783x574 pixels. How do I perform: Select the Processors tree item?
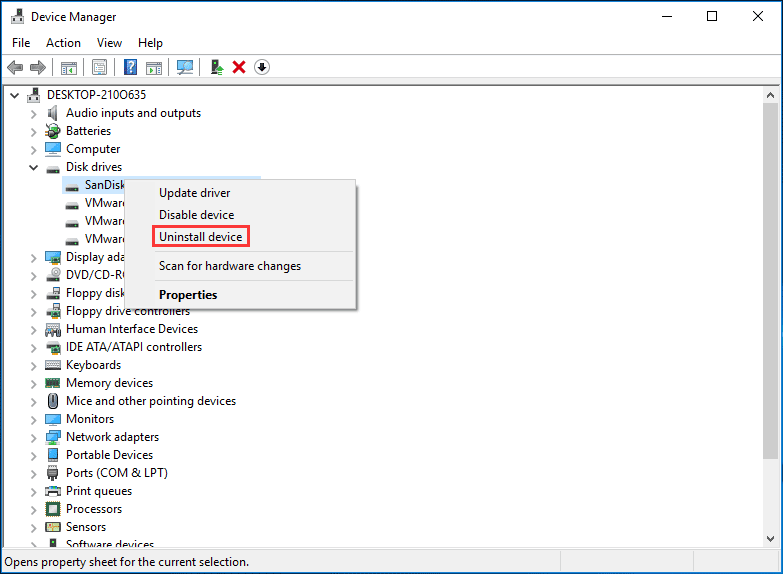click(95, 509)
